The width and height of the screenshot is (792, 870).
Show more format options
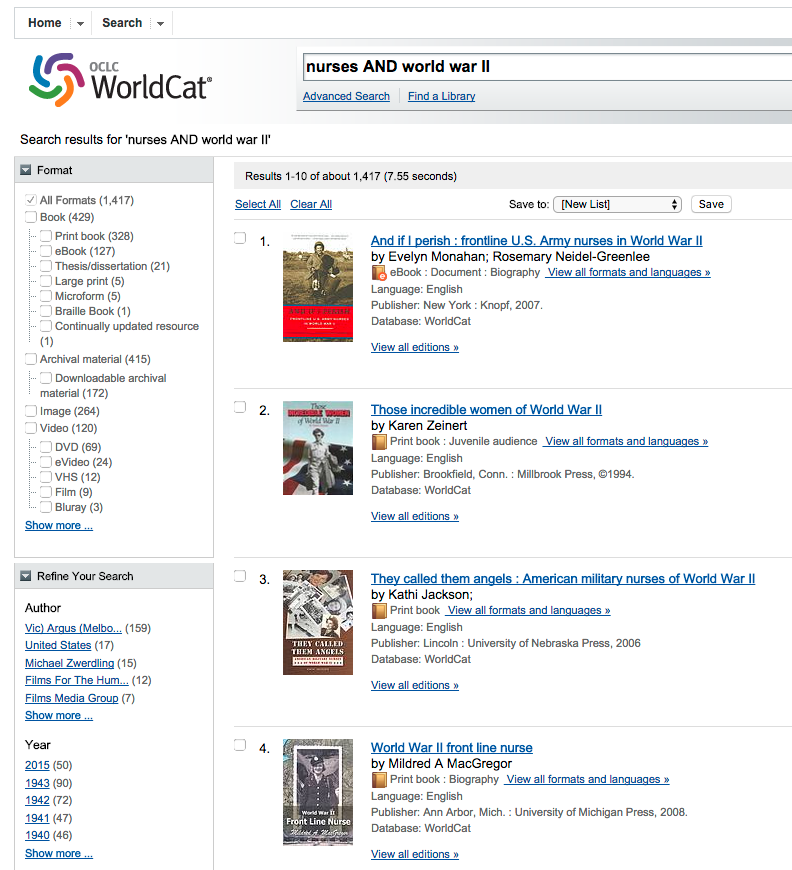(59, 525)
